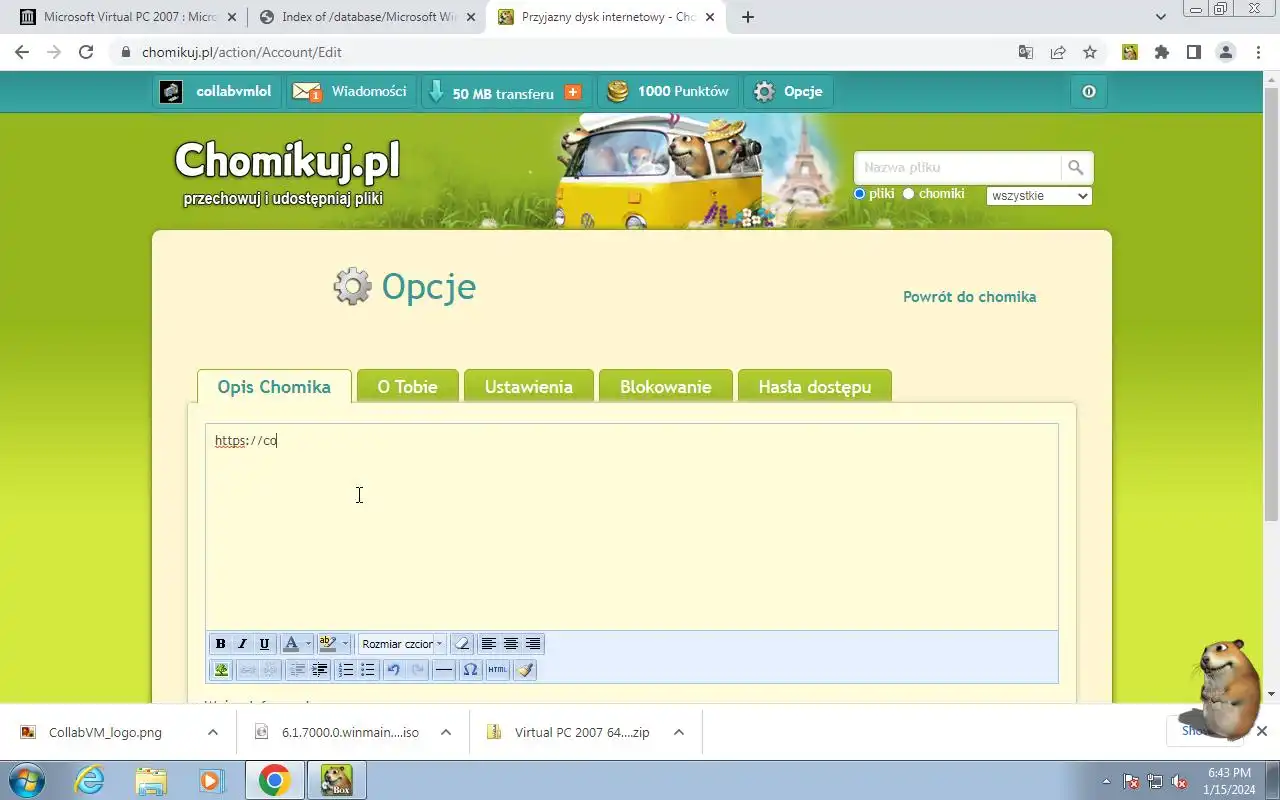Open the highlight color dropdown arrow

[345, 644]
